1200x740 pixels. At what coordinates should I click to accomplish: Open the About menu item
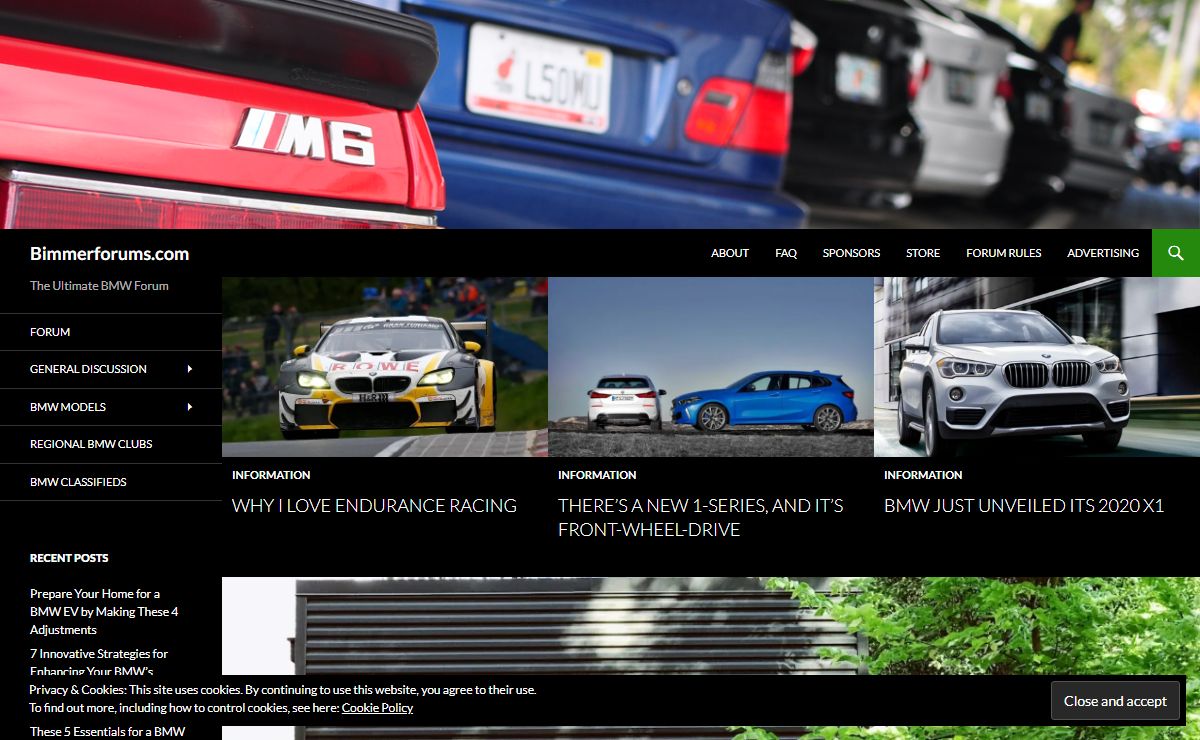point(730,253)
